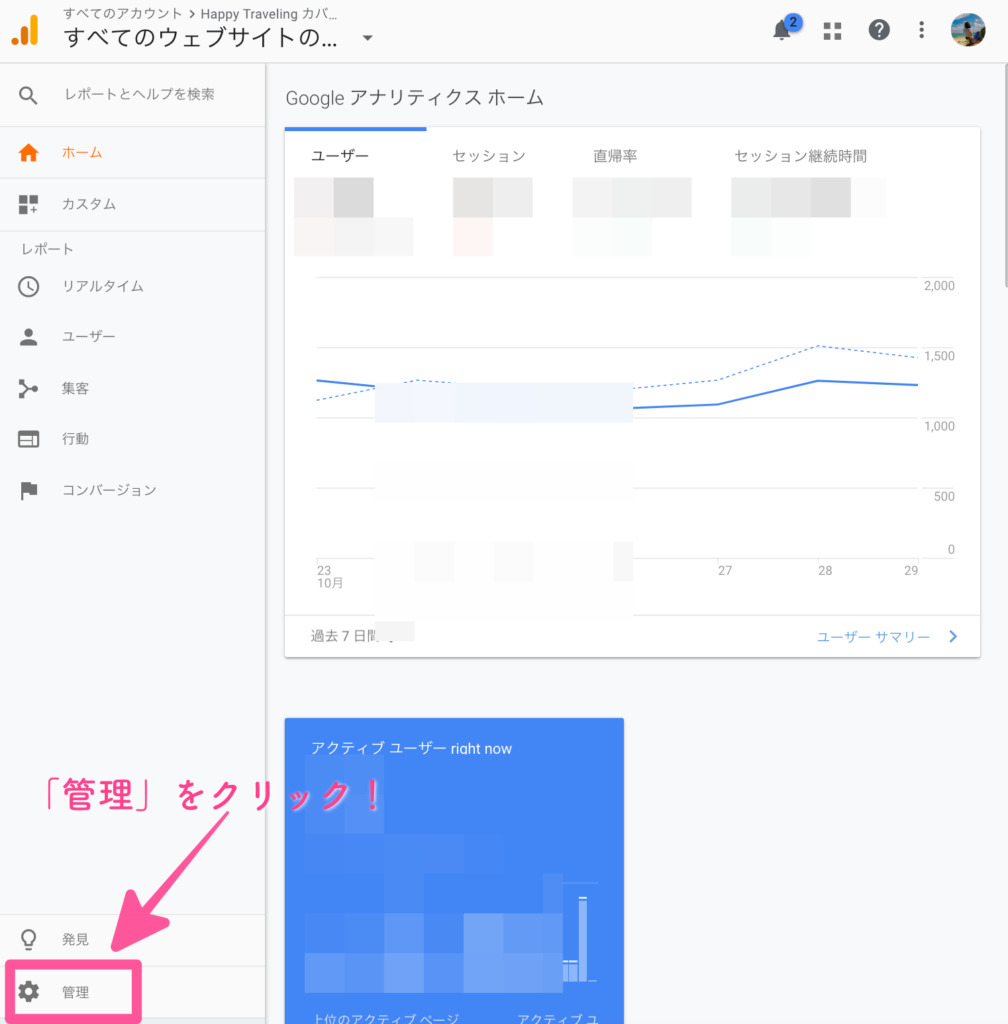
Task: Open リアルタイム report section
Action: point(133,287)
